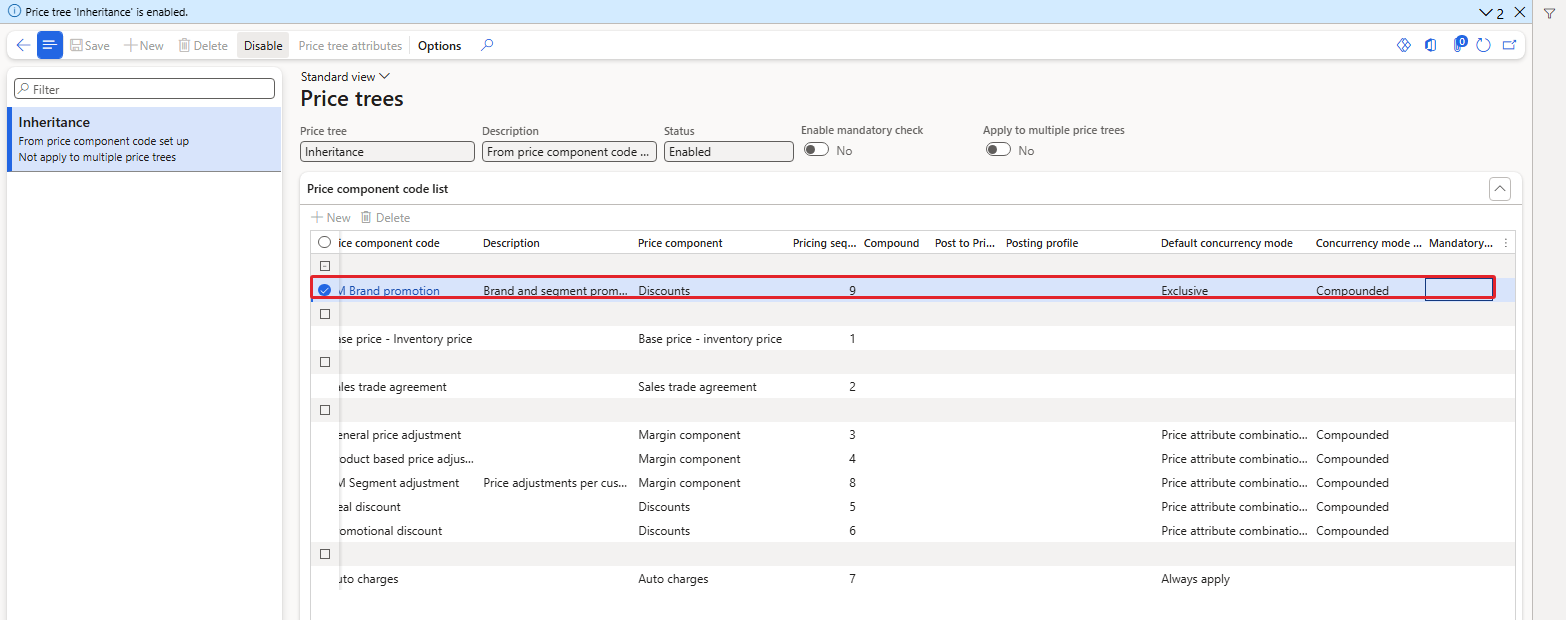Open the Brand promotion link
The image size is (1566, 620).
pyautogui.click(x=390, y=291)
